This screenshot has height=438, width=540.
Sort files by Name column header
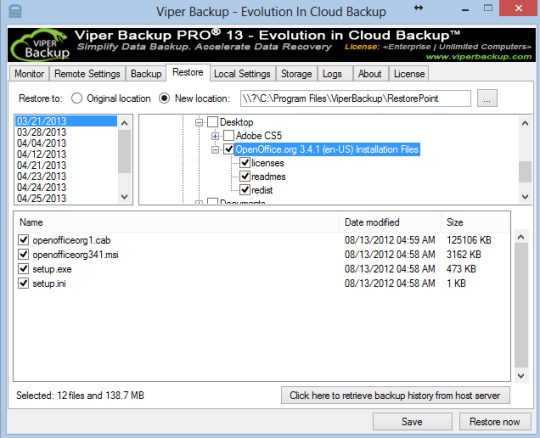click(177, 222)
